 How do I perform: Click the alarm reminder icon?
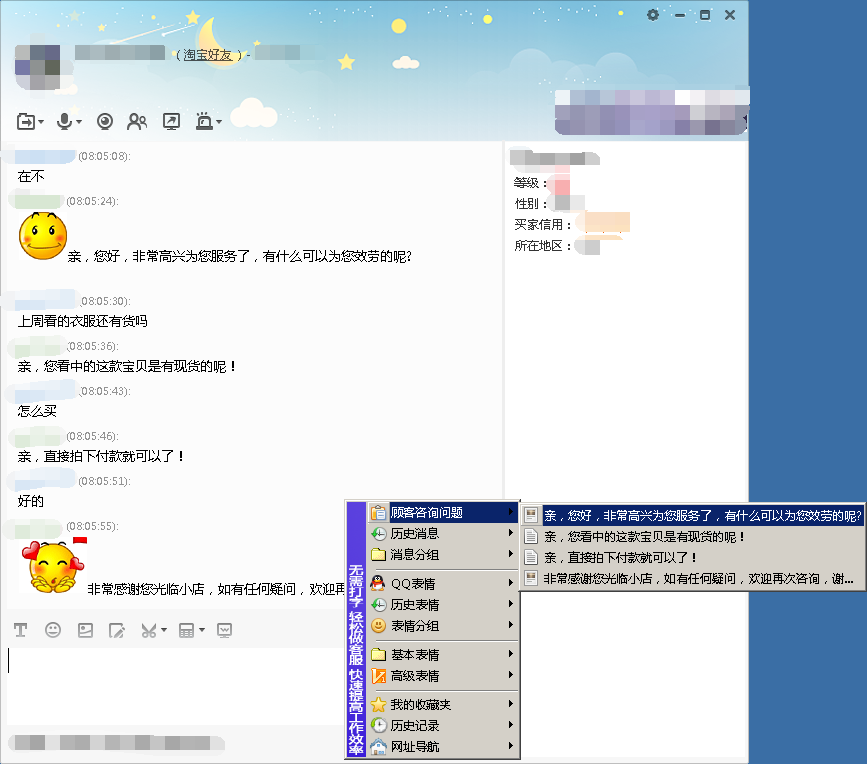tap(206, 120)
